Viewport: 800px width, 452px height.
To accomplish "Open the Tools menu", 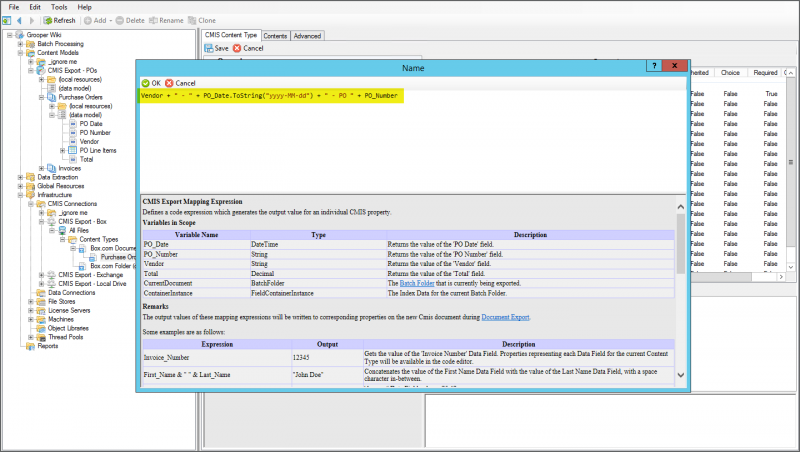I will [x=60, y=7].
